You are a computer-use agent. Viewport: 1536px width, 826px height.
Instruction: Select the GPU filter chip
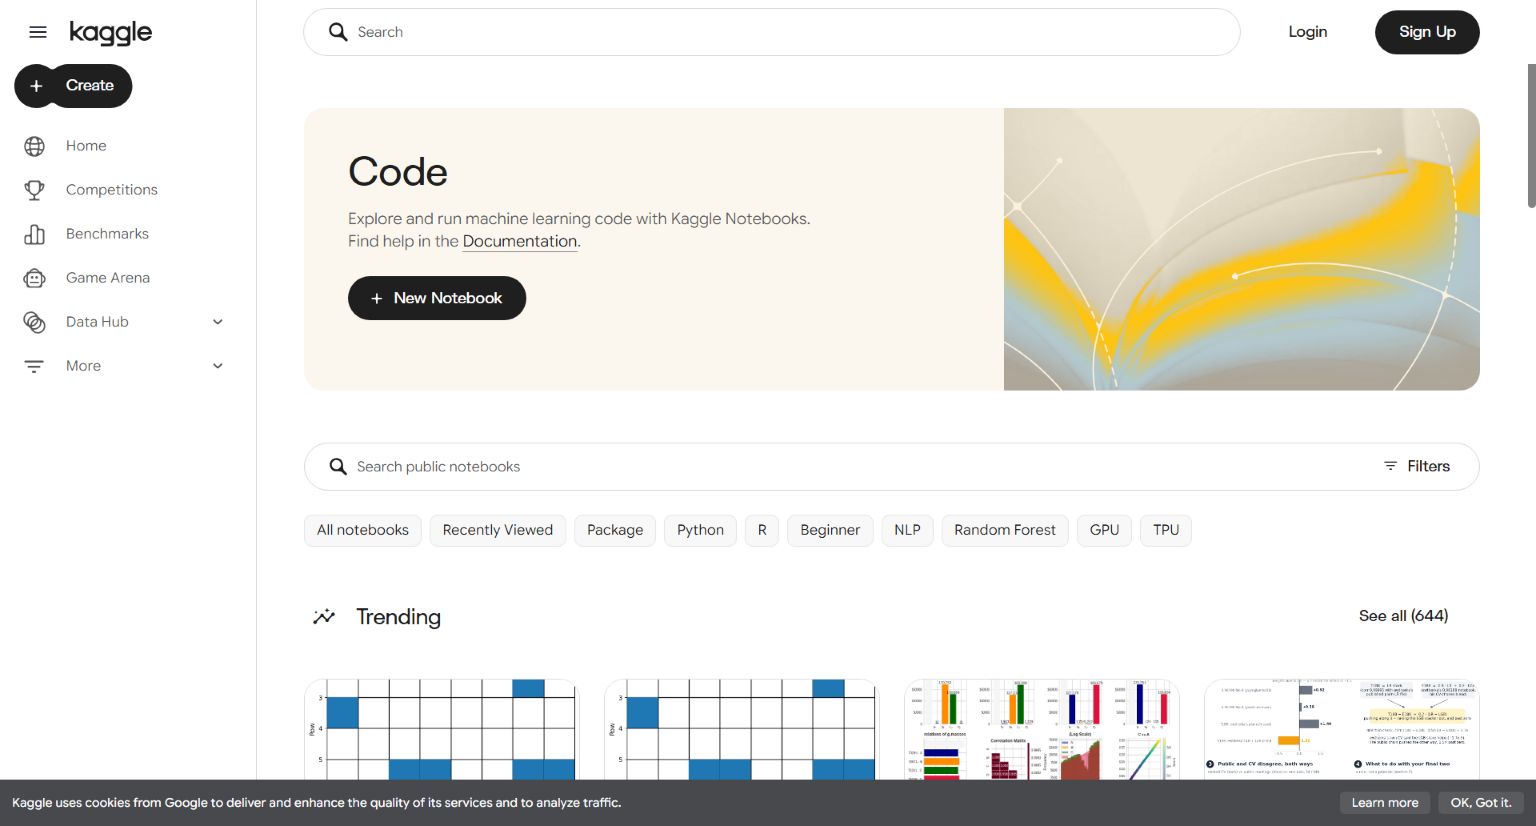1104,530
